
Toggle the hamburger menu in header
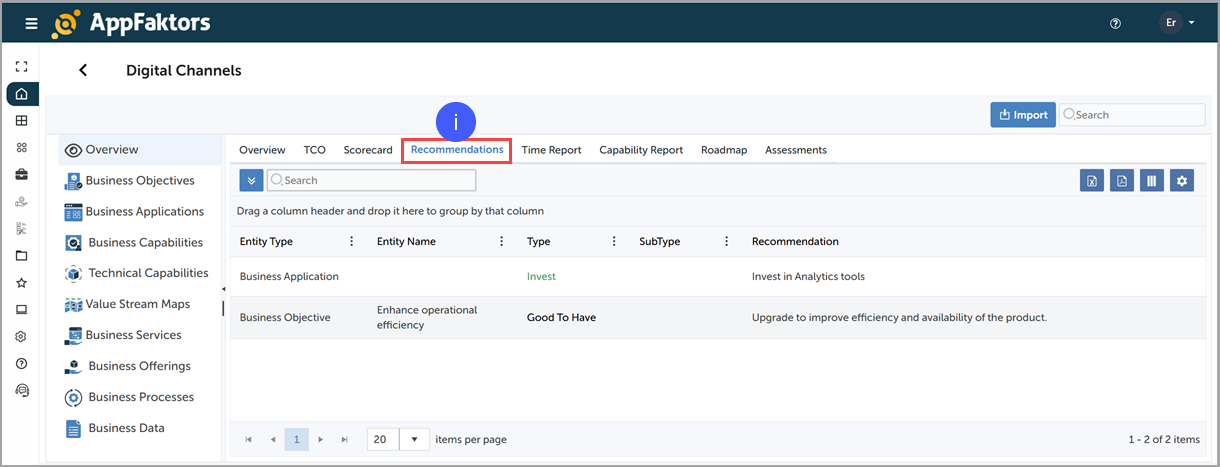tap(31, 23)
